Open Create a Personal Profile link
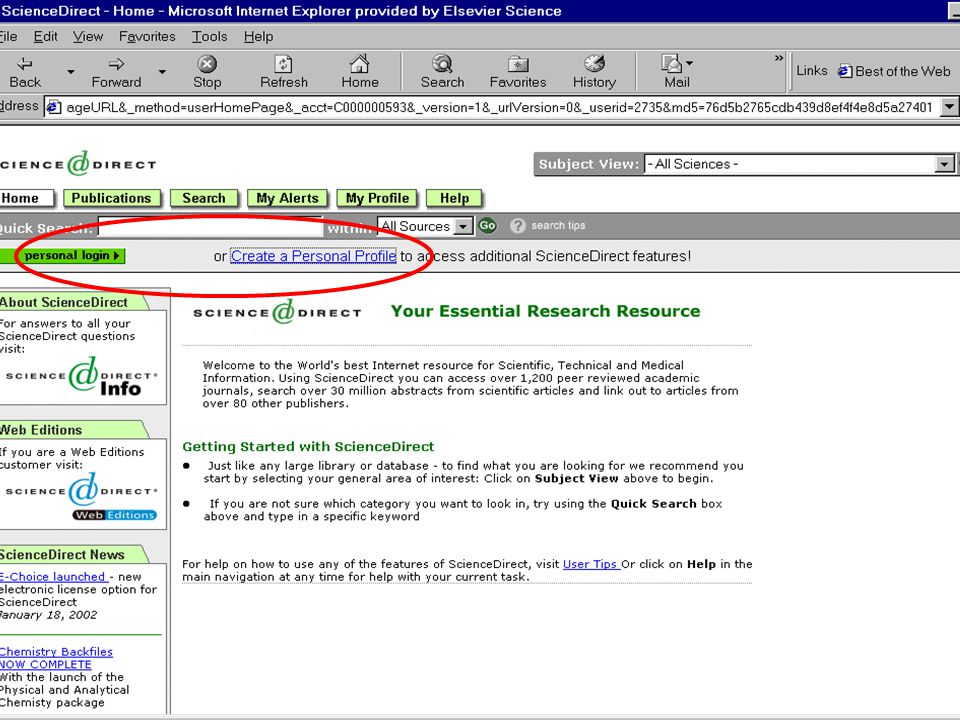Image resolution: width=960 pixels, height=720 pixels. coord(313,256)
